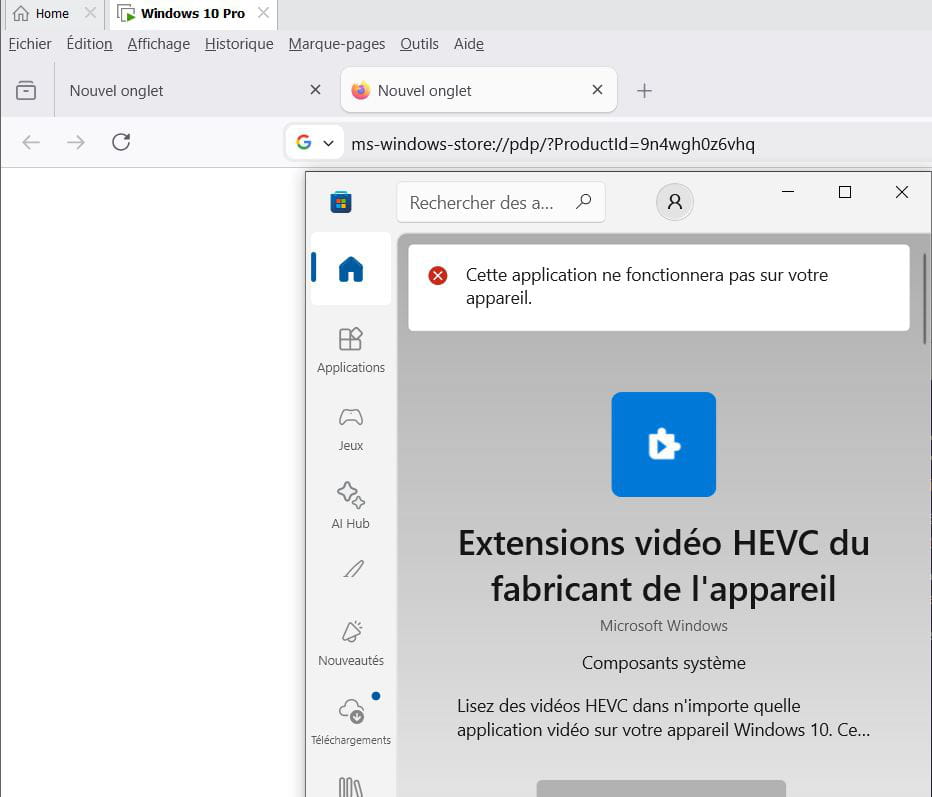
Task: Click the red error icon in notification
Action: tap(438, 276)
